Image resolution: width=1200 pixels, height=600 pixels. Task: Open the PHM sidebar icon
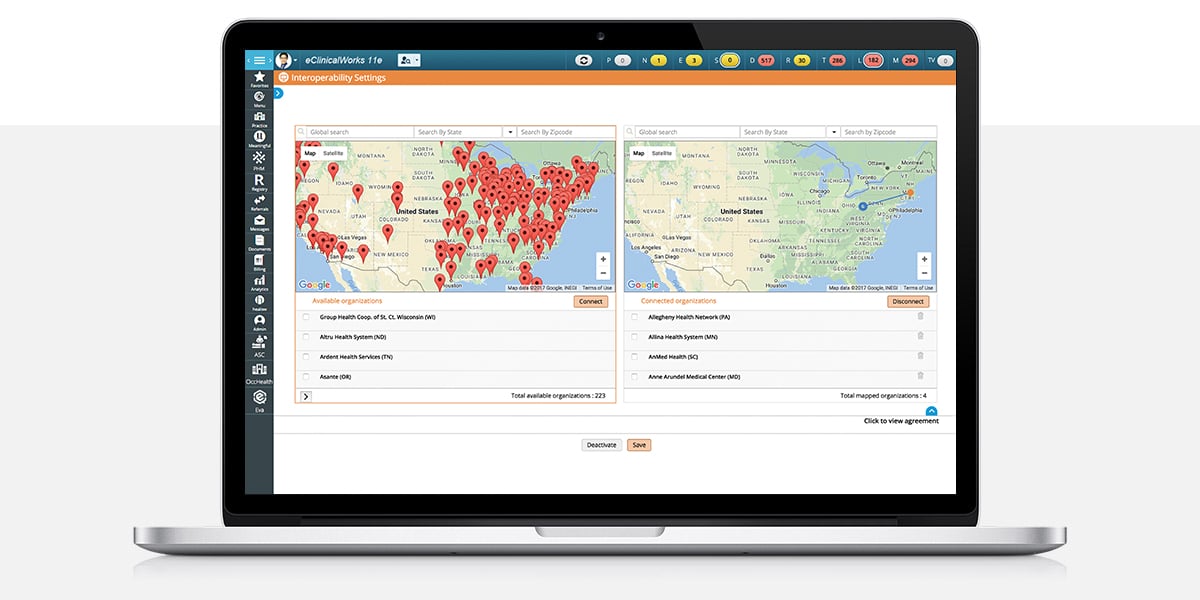(259, 161)
